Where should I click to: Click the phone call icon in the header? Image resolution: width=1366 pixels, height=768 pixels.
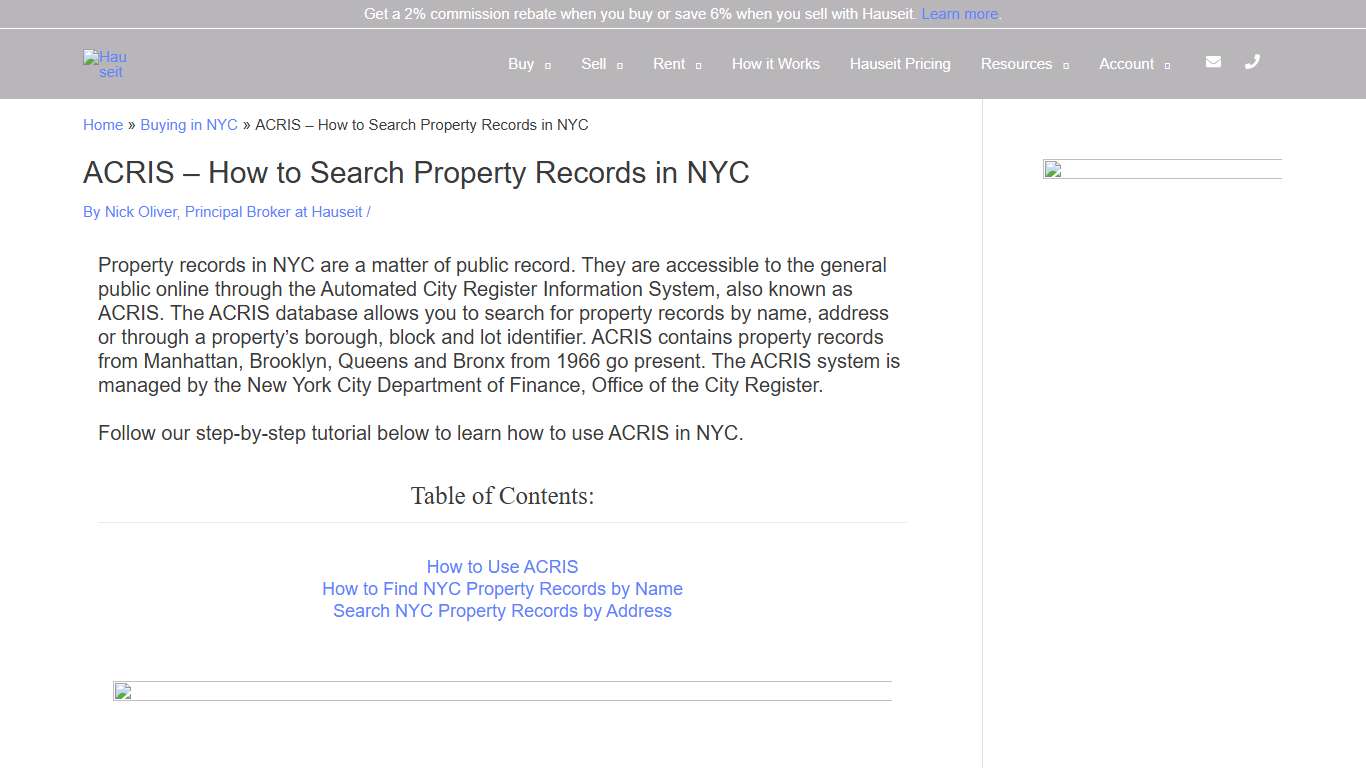[x=1252, y=62]
